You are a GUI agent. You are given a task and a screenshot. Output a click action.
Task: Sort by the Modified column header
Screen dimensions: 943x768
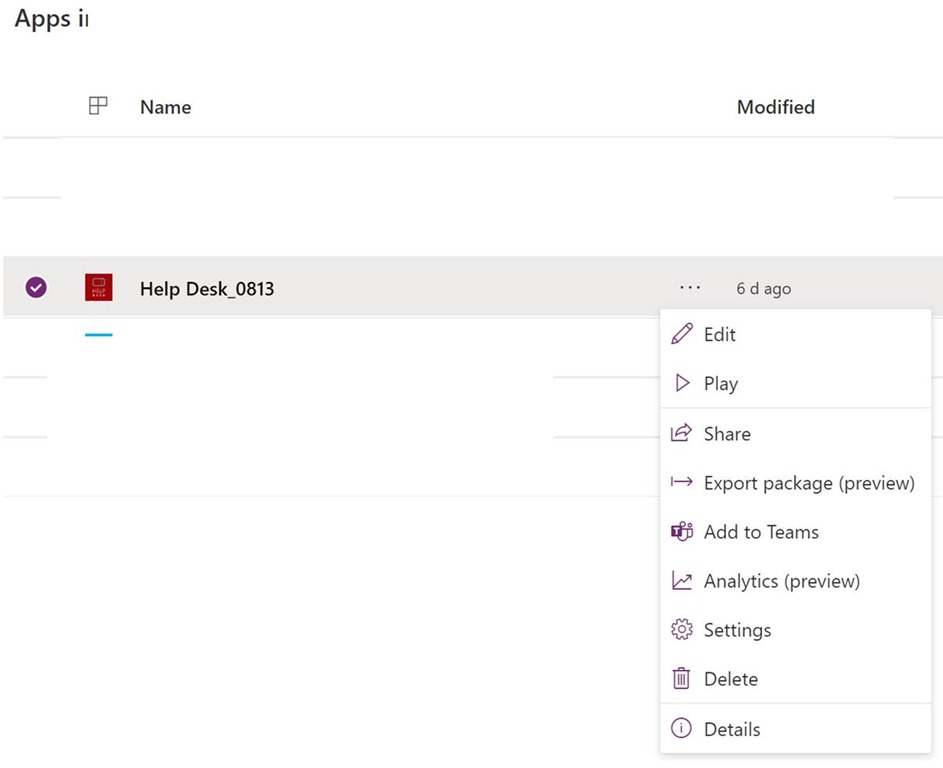coord(775,107)
